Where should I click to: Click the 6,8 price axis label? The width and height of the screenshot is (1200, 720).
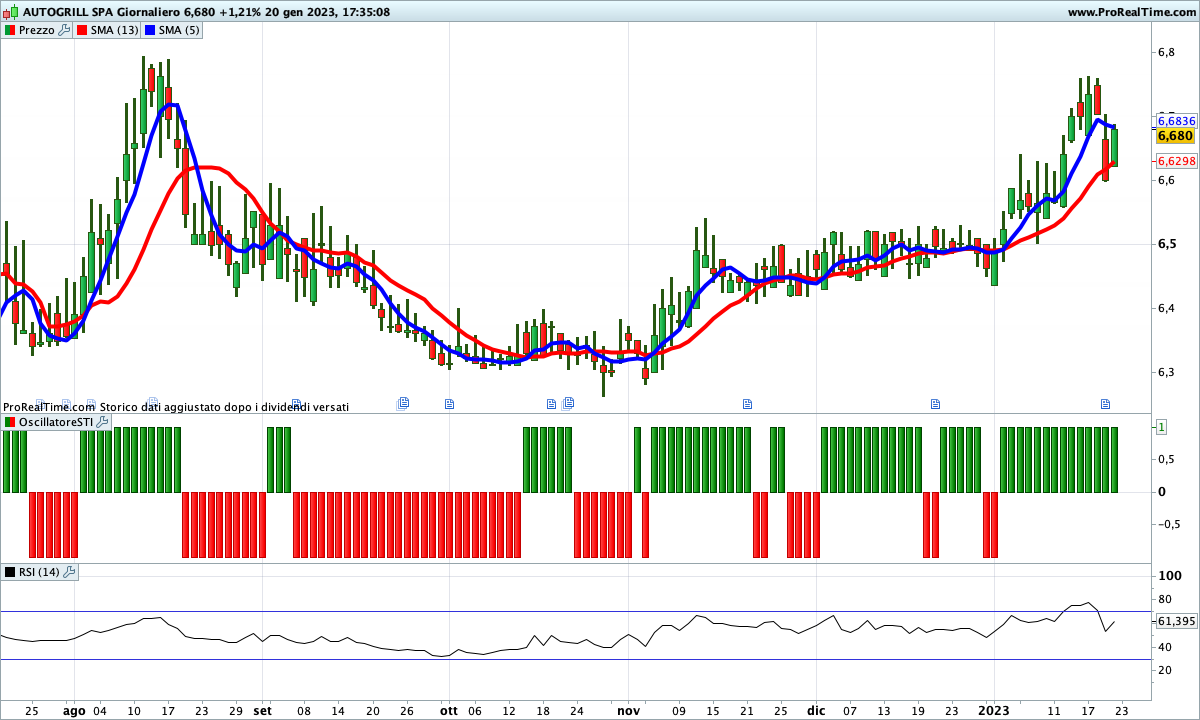1166,52
